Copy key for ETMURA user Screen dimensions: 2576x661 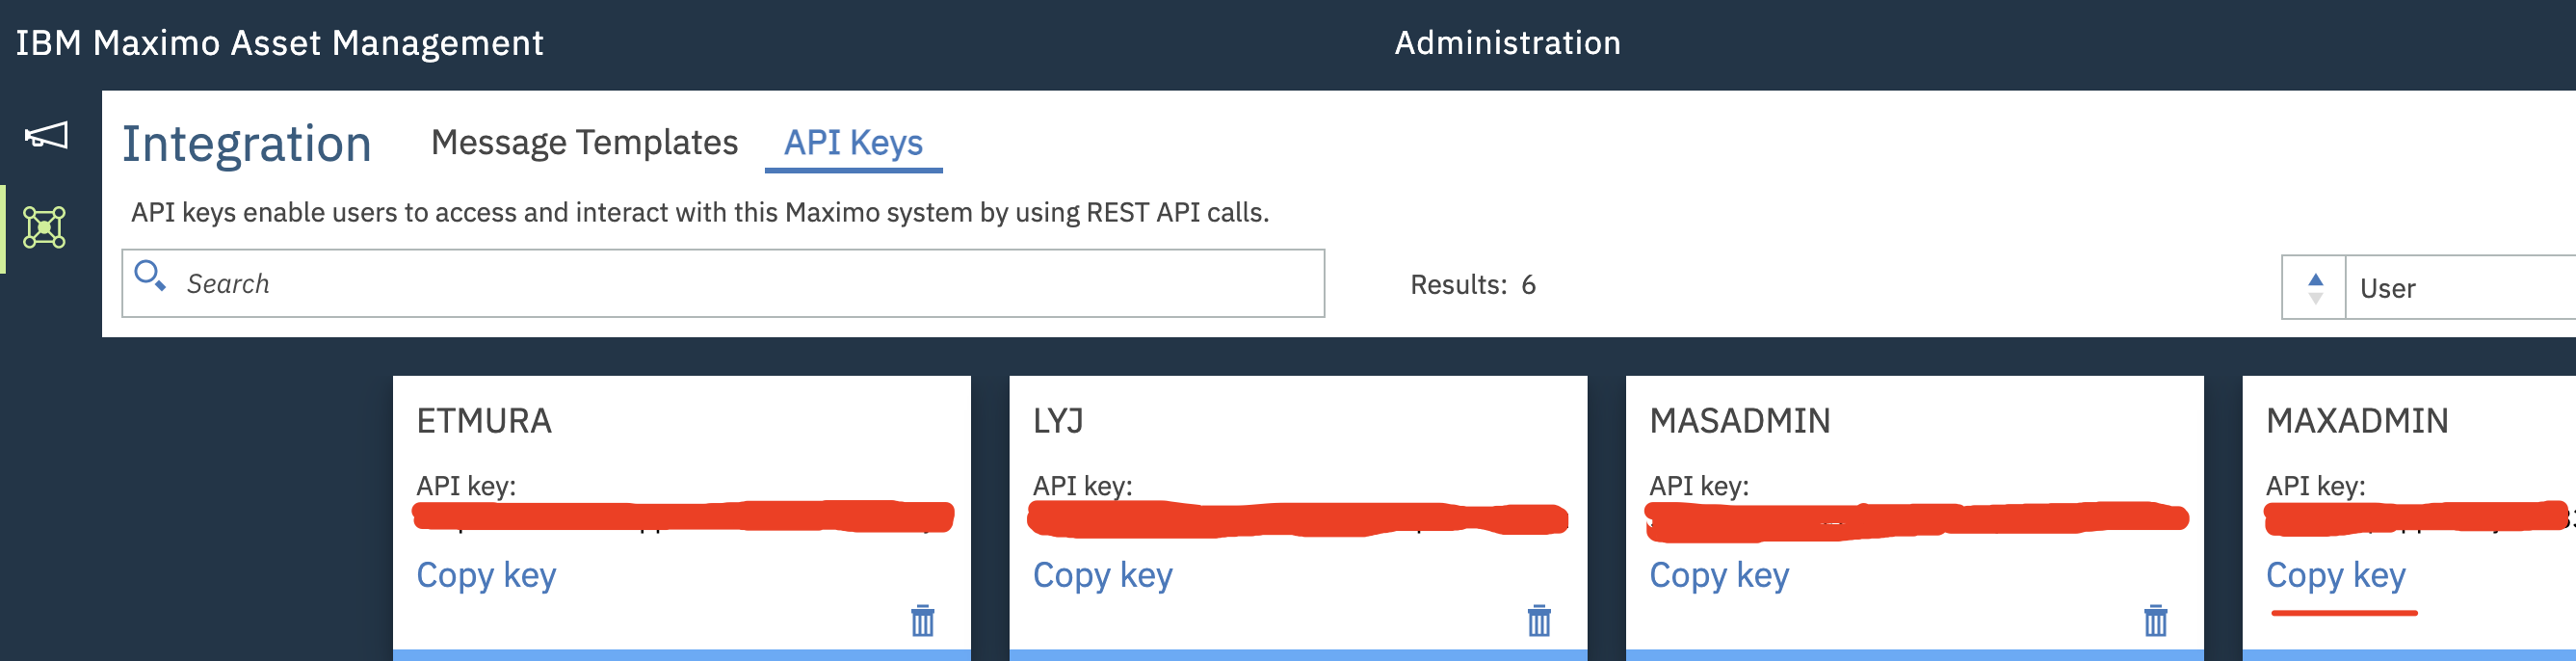pyautogui.click(x=486, y=576)
